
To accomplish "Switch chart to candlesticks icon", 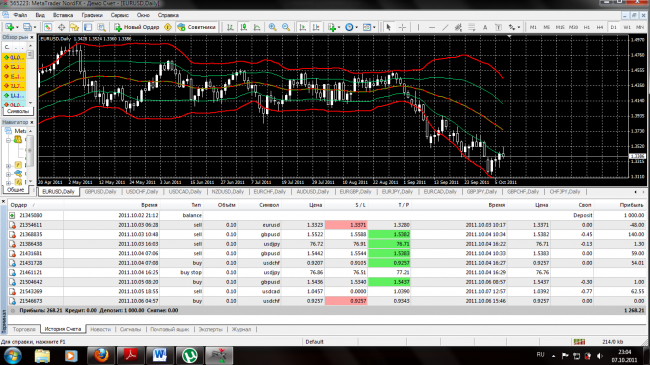I will [244, 27].
